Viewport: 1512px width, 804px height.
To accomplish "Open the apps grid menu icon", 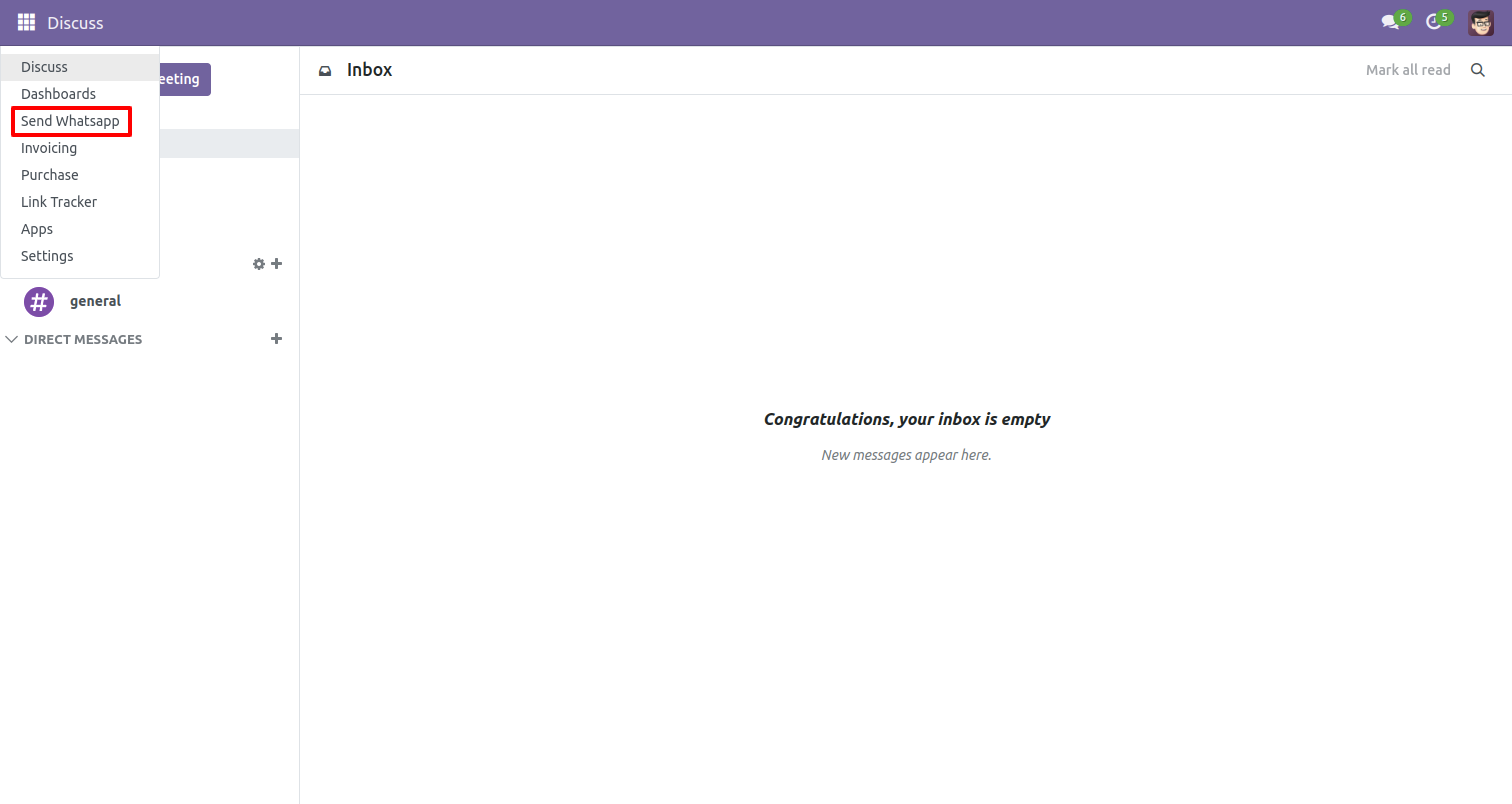I will 26,22.
